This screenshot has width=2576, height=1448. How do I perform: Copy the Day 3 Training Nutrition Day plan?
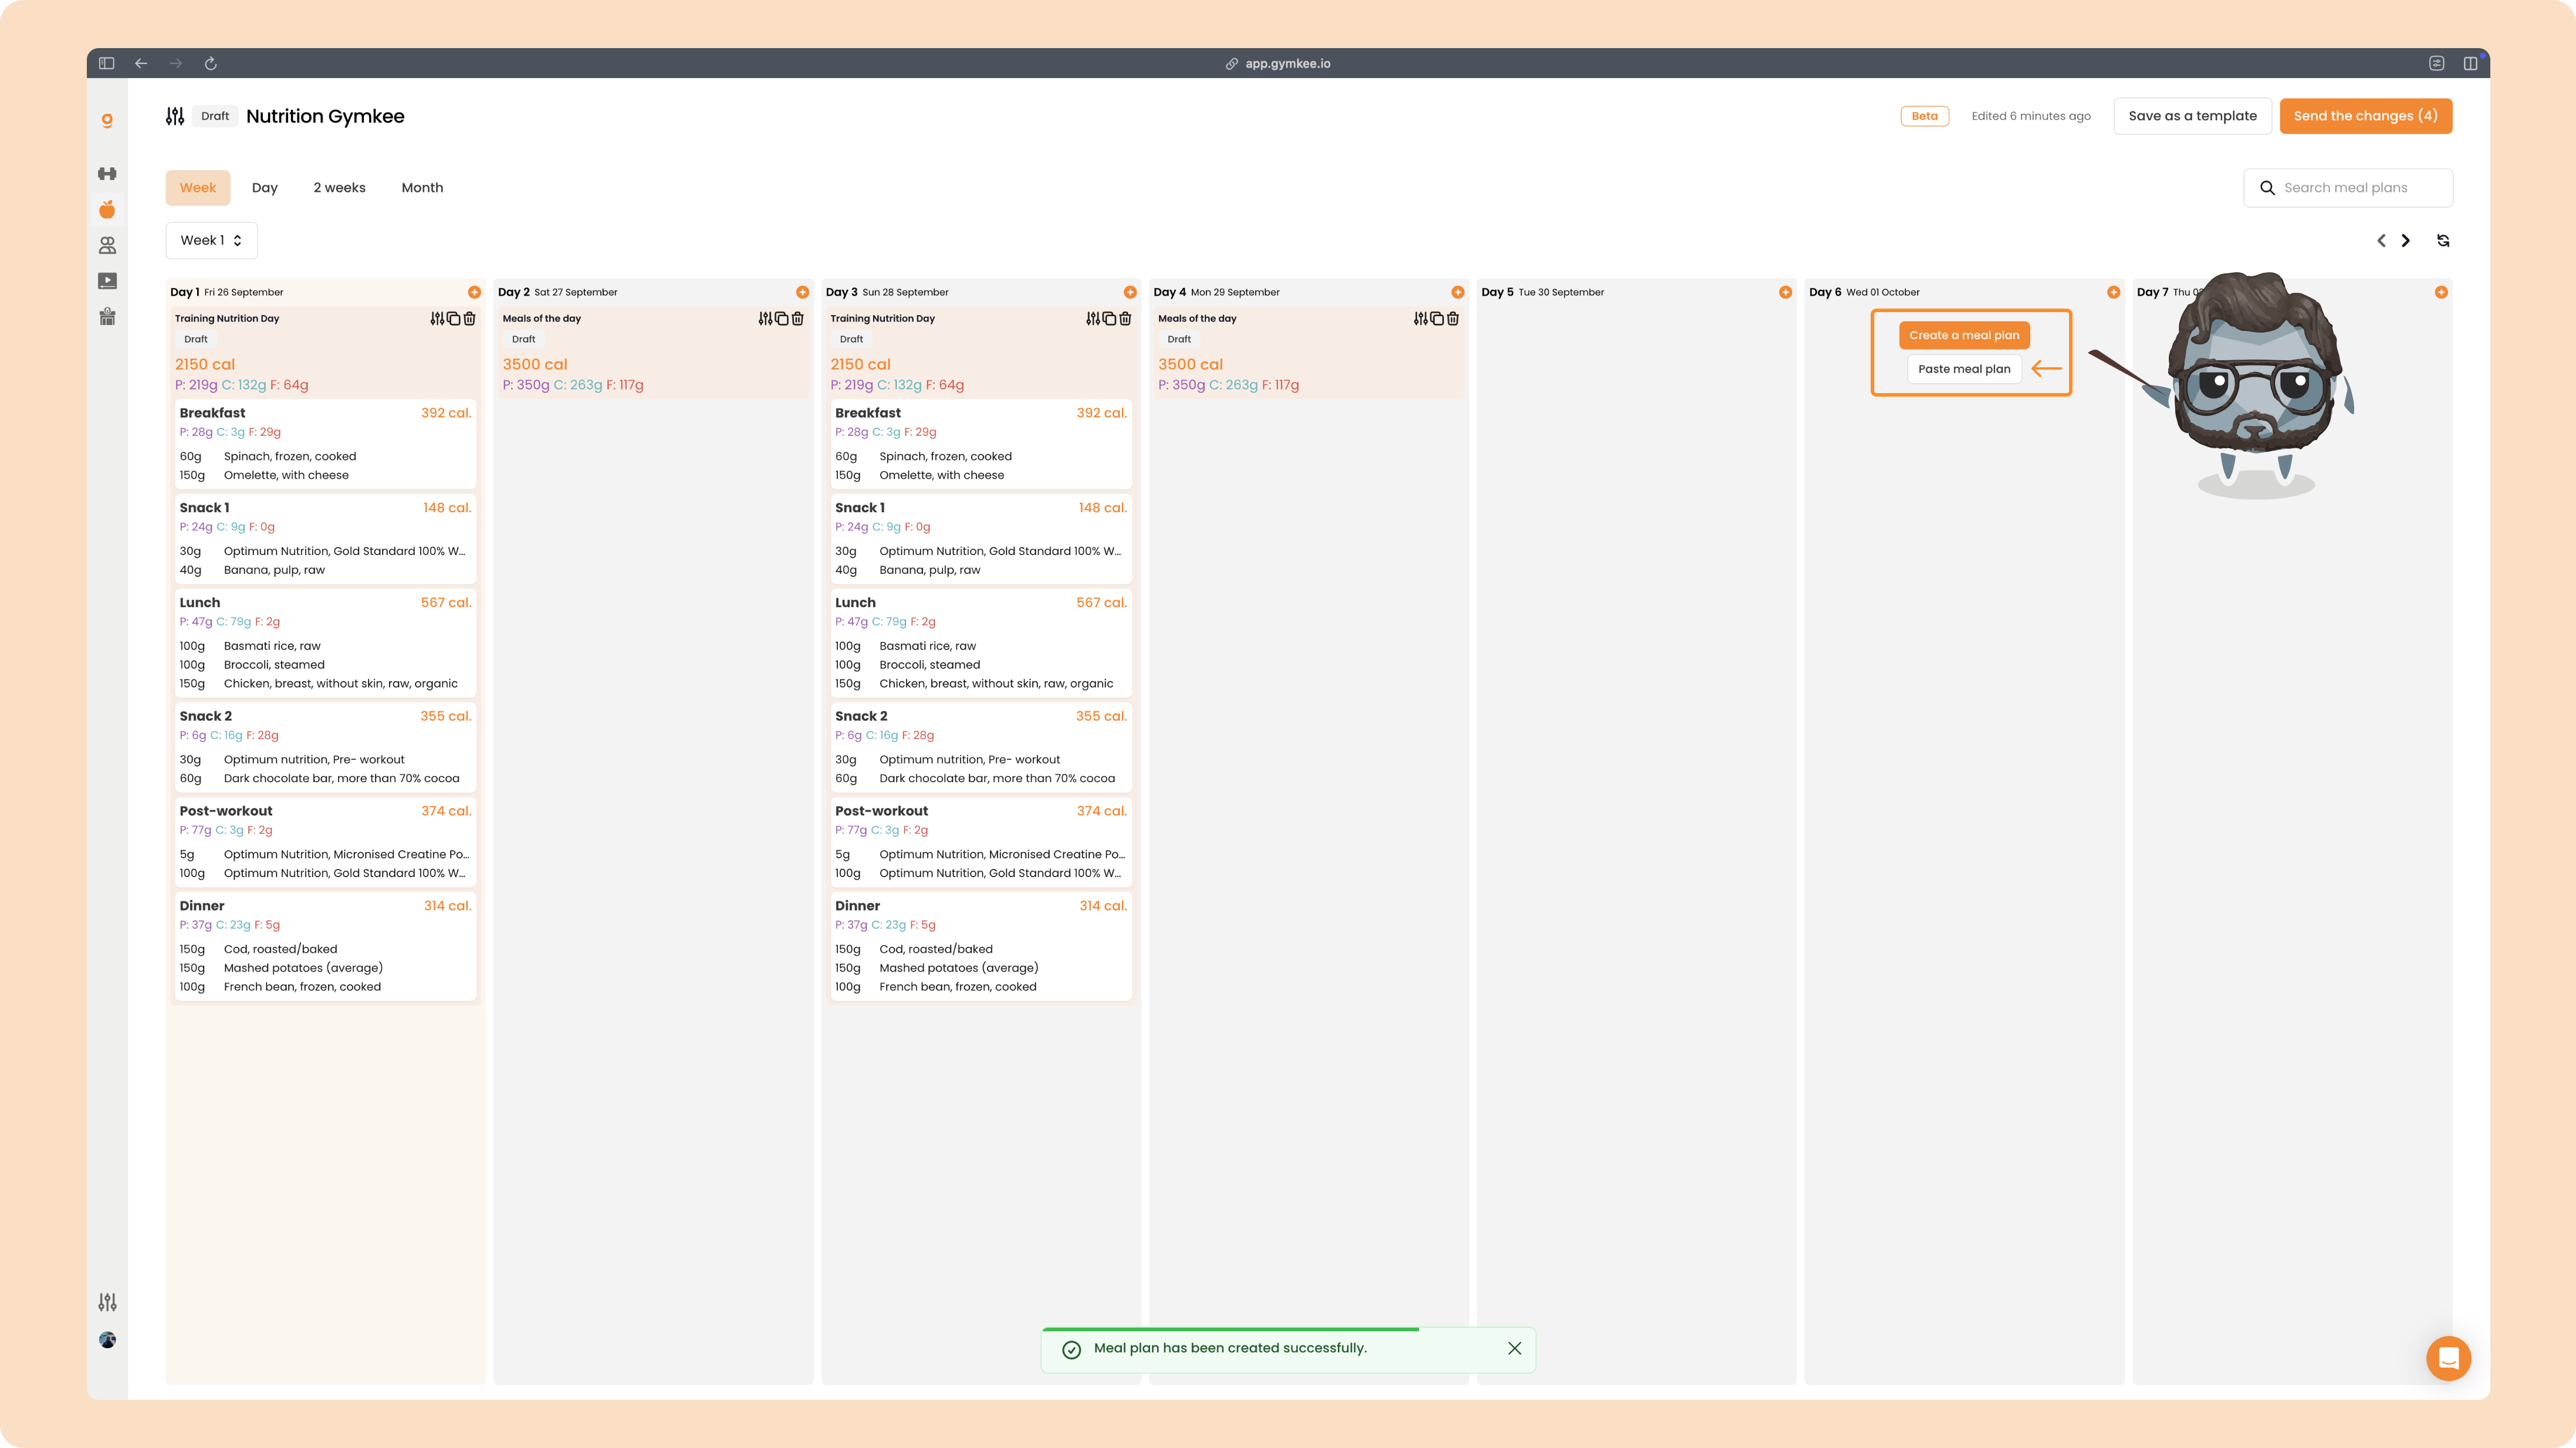(1109, 318)
